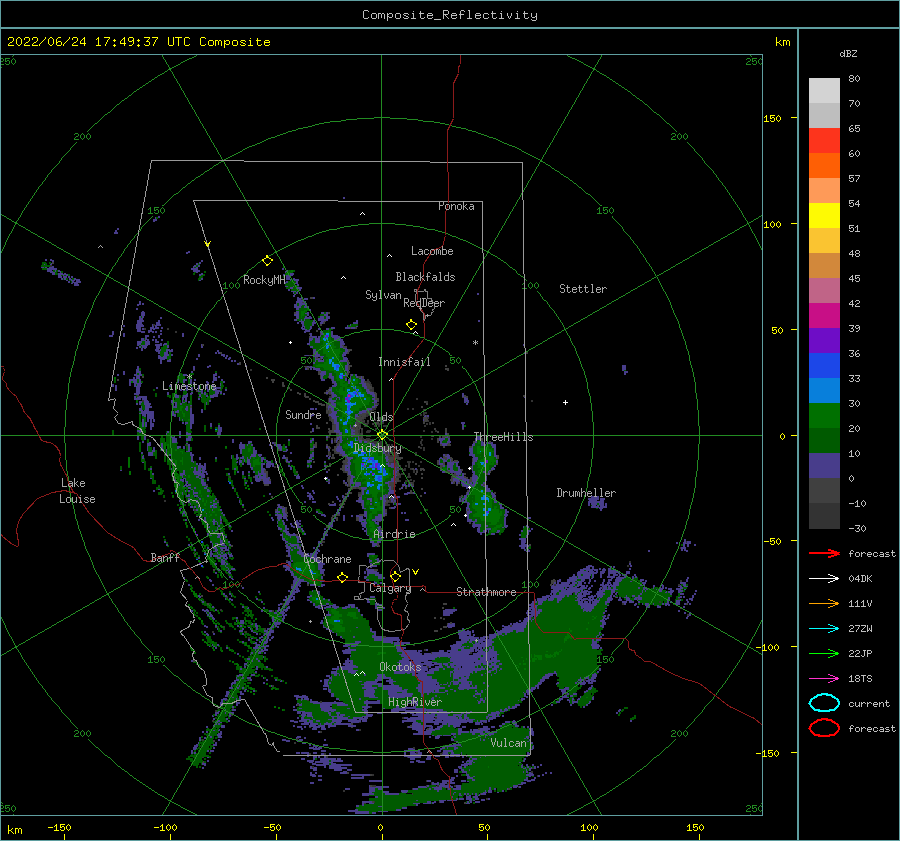Click the Stettler city label

coord(583,289)
